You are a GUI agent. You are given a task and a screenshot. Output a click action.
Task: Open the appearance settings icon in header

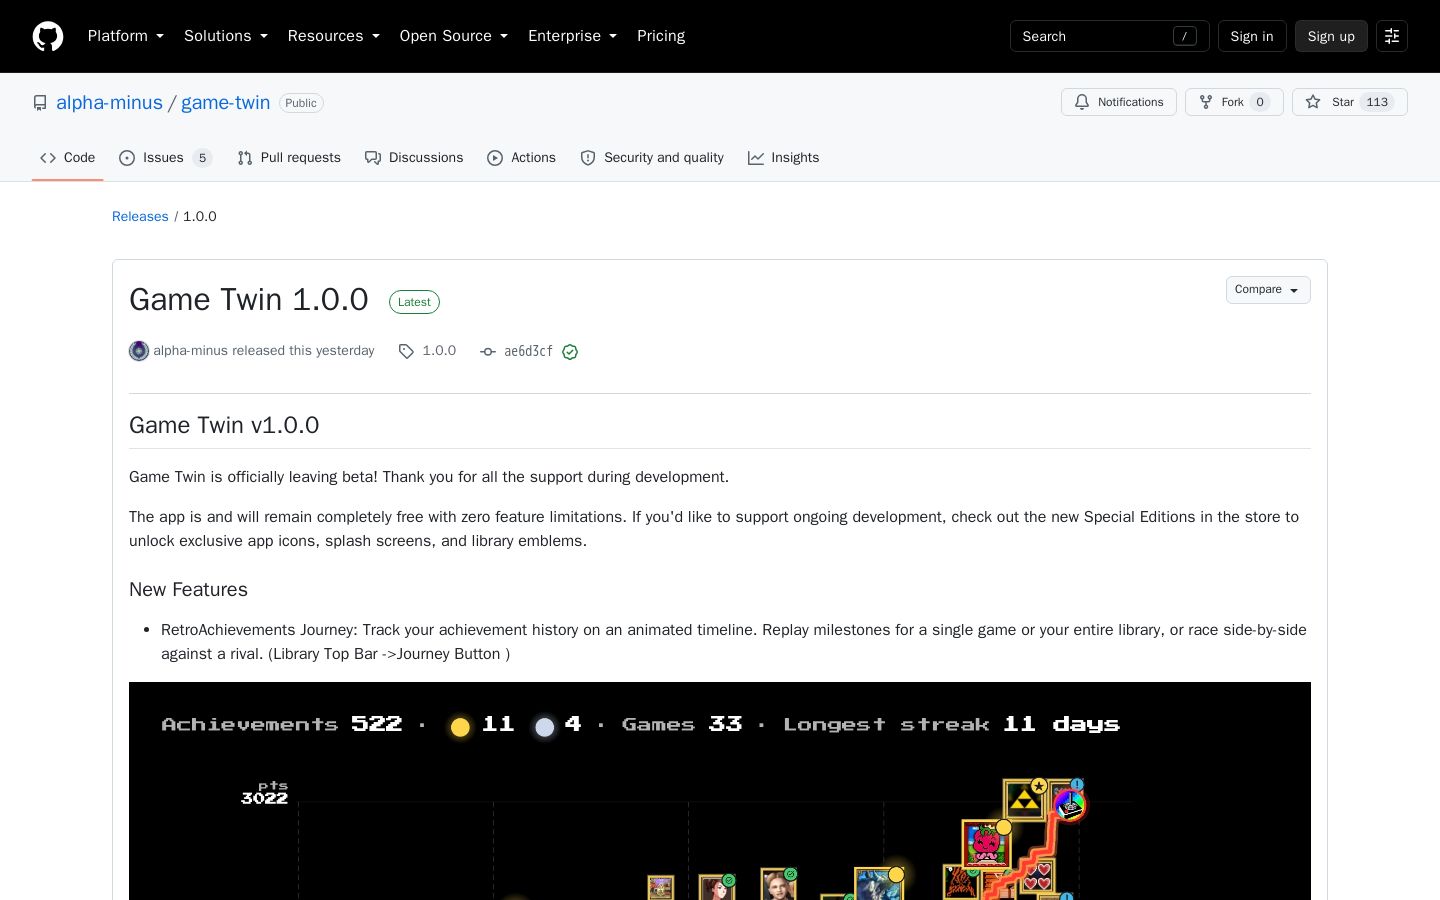click(x=1392, y=36)
